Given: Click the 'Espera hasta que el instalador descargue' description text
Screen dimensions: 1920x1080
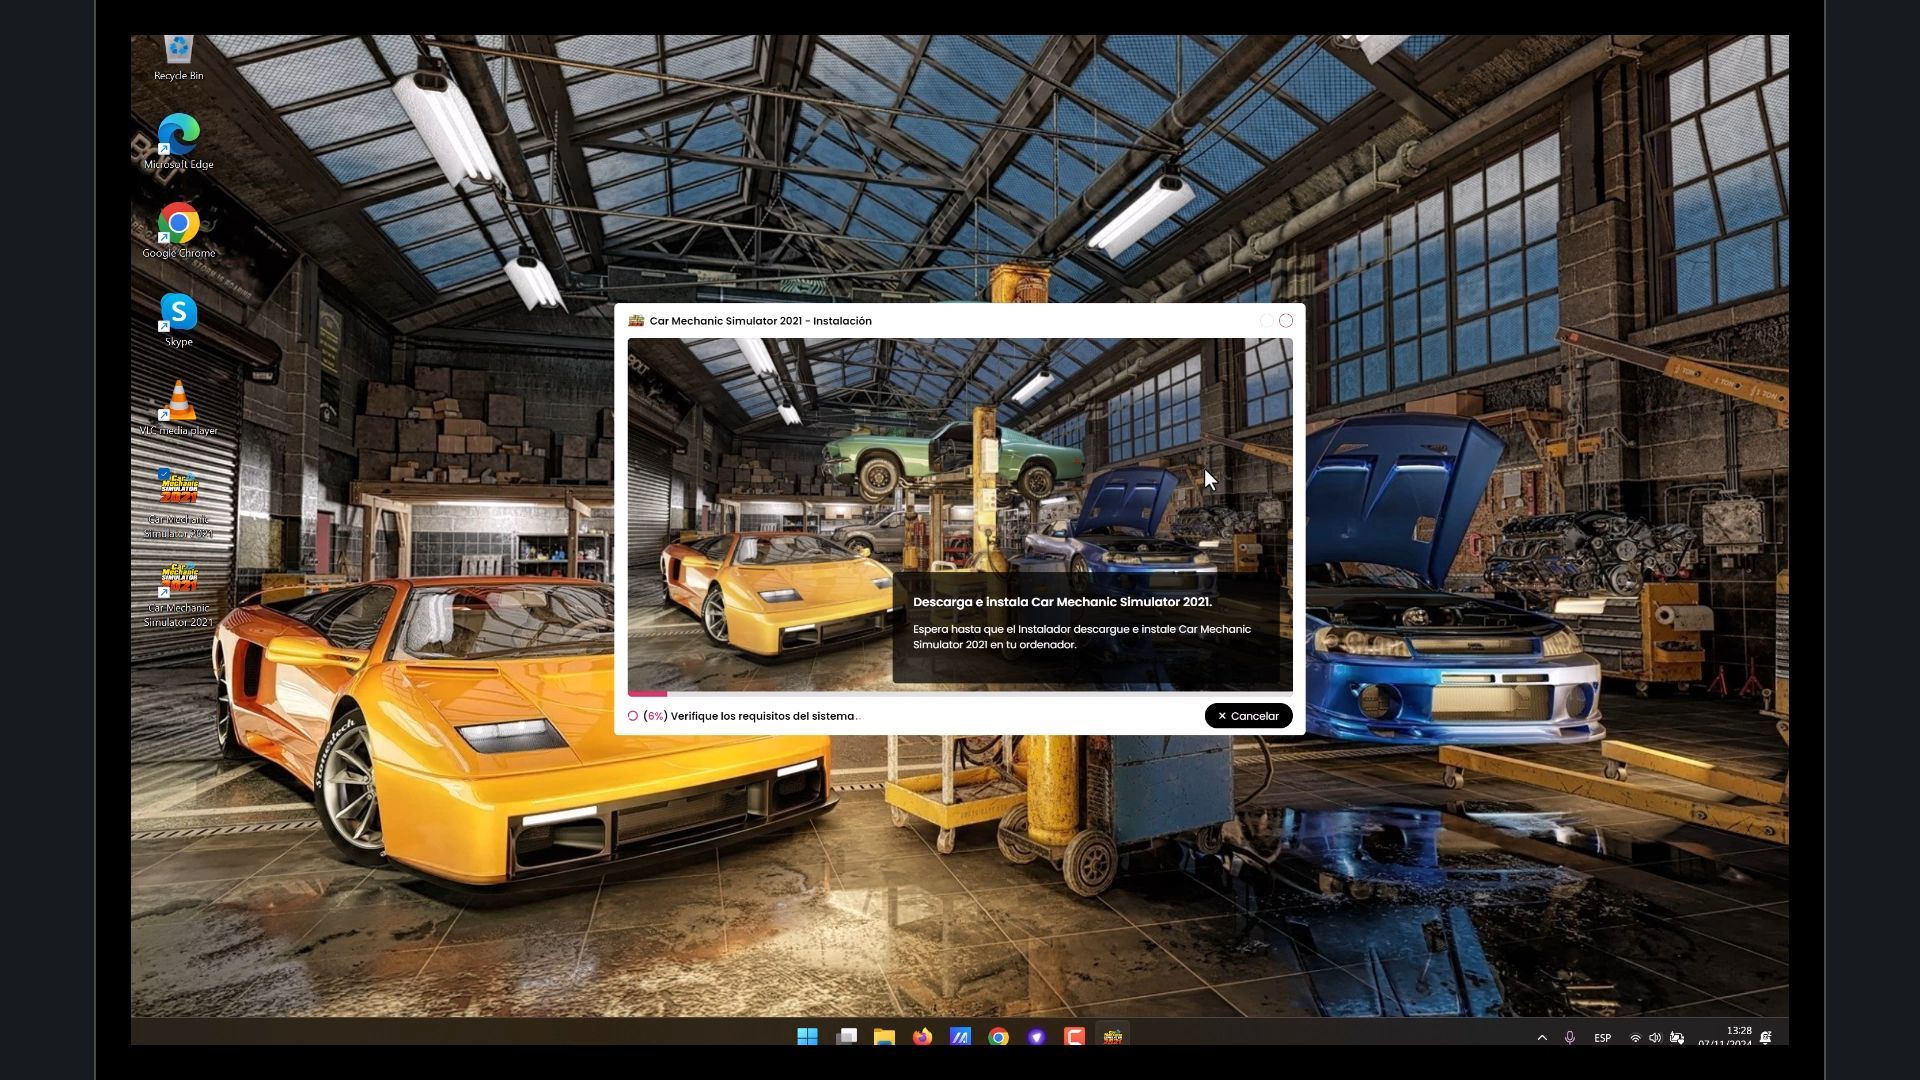Looking at the screenshot, I should pos(1081,637).
